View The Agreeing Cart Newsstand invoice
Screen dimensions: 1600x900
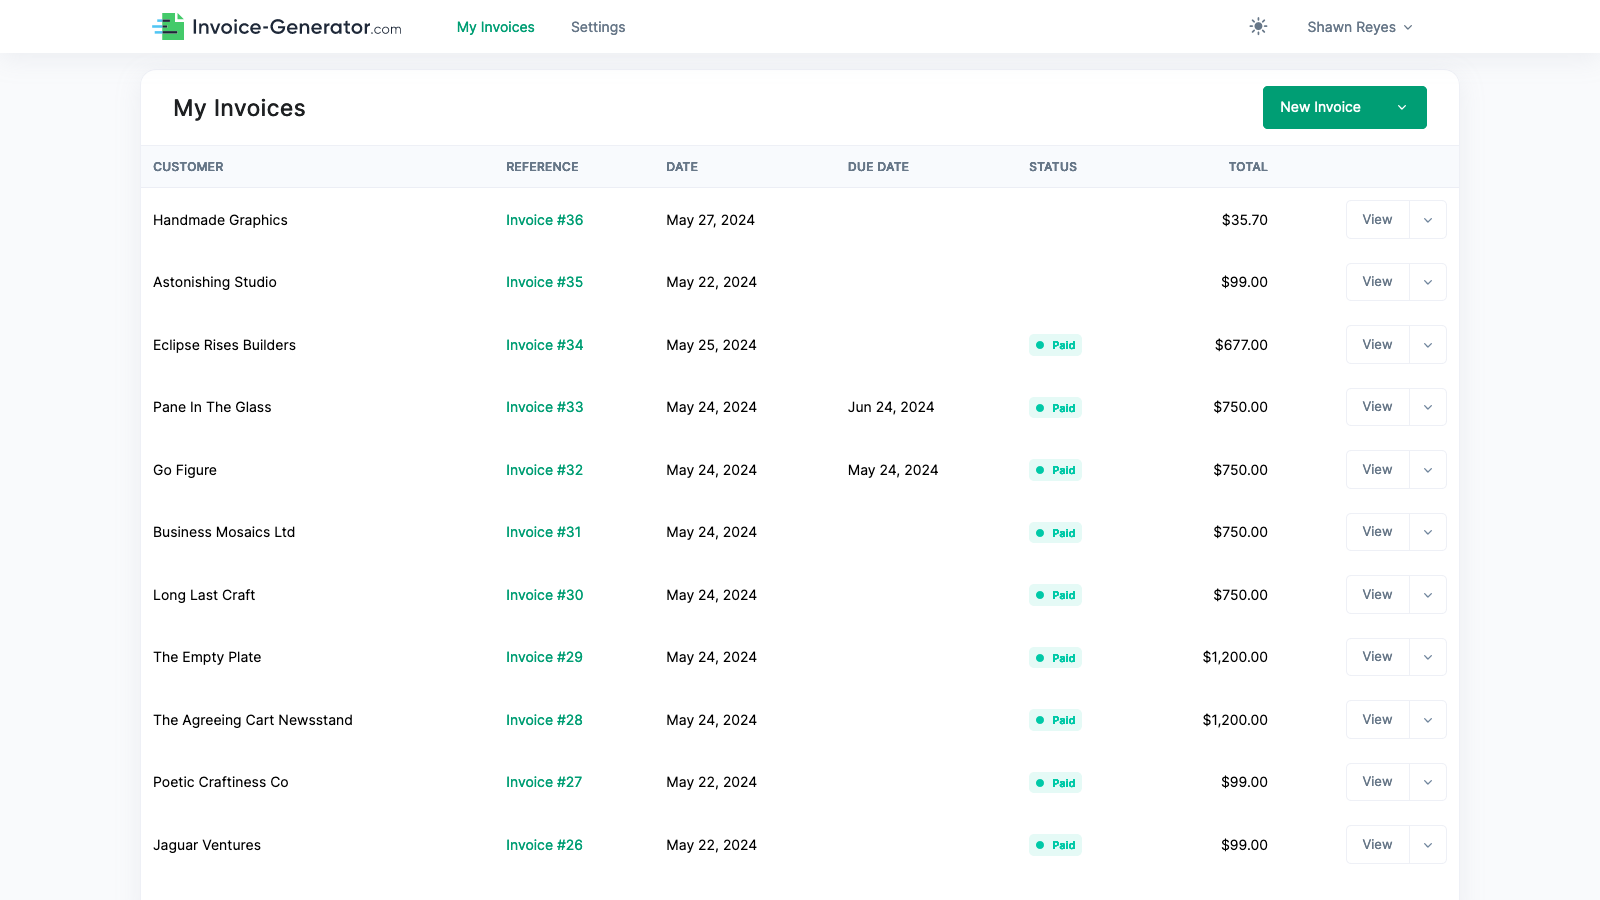pyautogui.click(x=1377, y=719)
